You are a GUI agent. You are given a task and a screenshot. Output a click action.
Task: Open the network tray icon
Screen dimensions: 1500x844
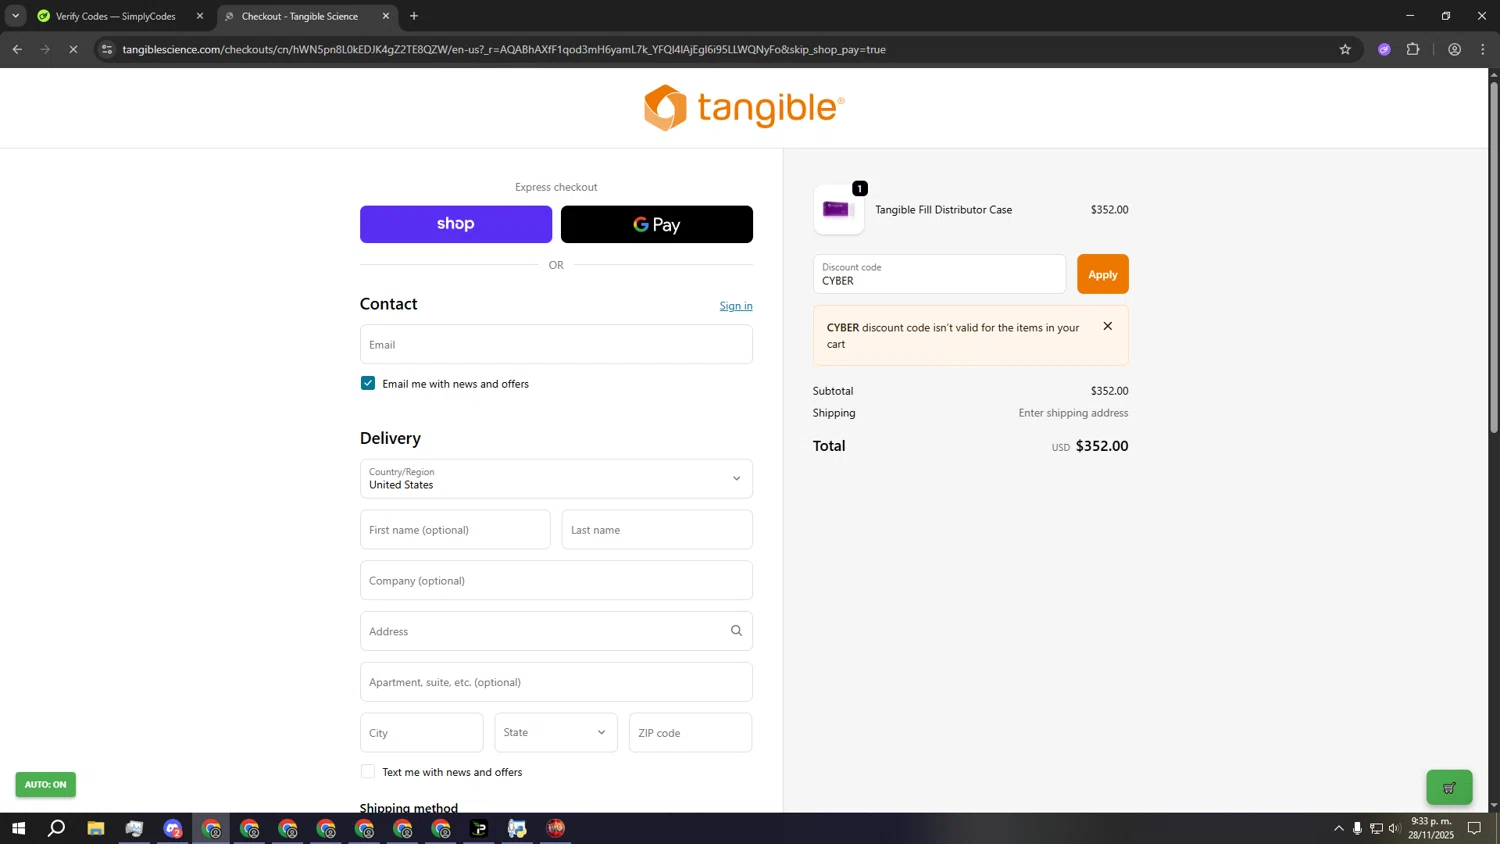(x=1376, y=828)
